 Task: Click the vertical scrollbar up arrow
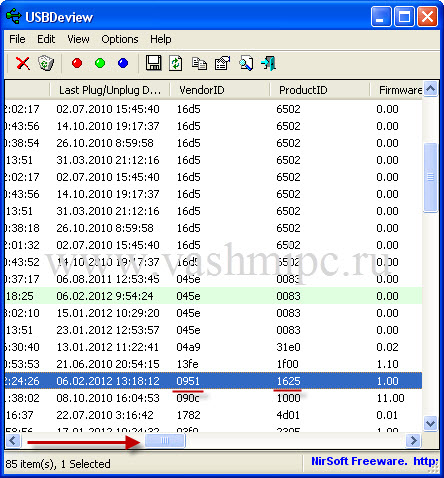tap(431, 89)
